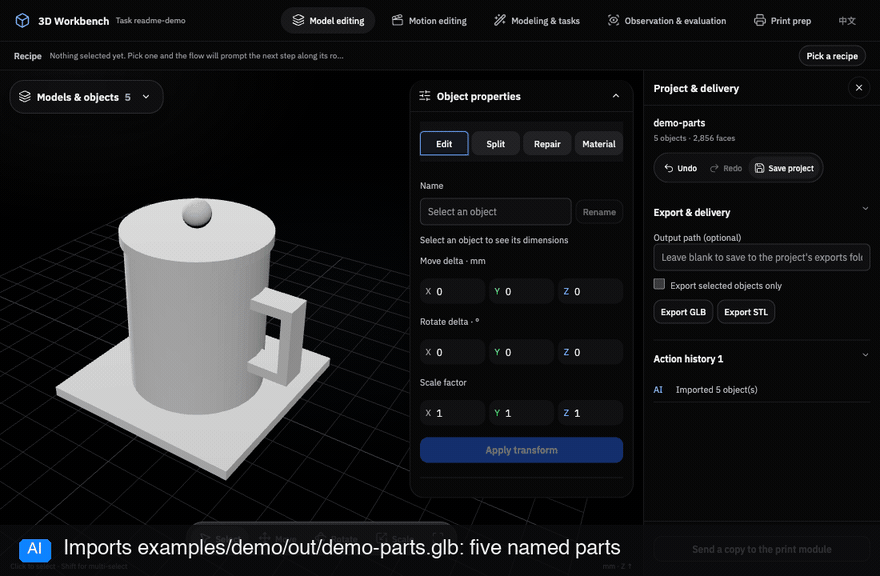880x576 pixels.
Task: Switch to the Model editing tab
Action: click(328, 21)
